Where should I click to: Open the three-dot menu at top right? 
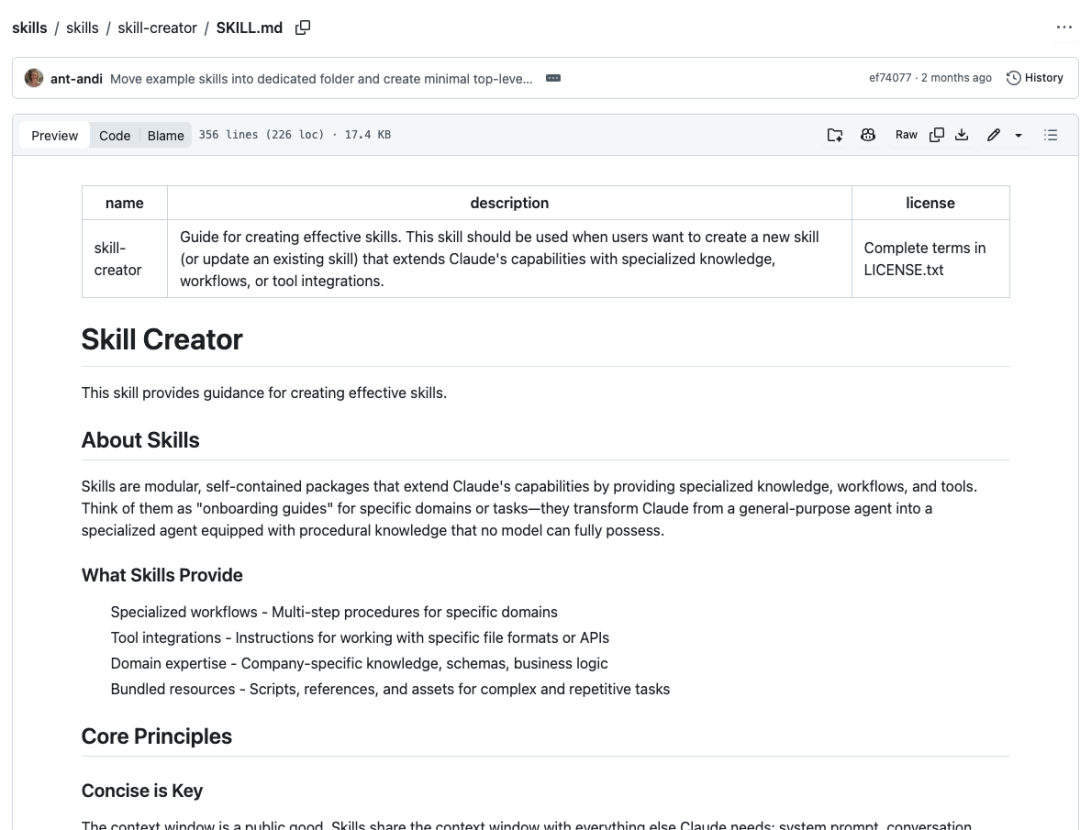point(1063,28)
